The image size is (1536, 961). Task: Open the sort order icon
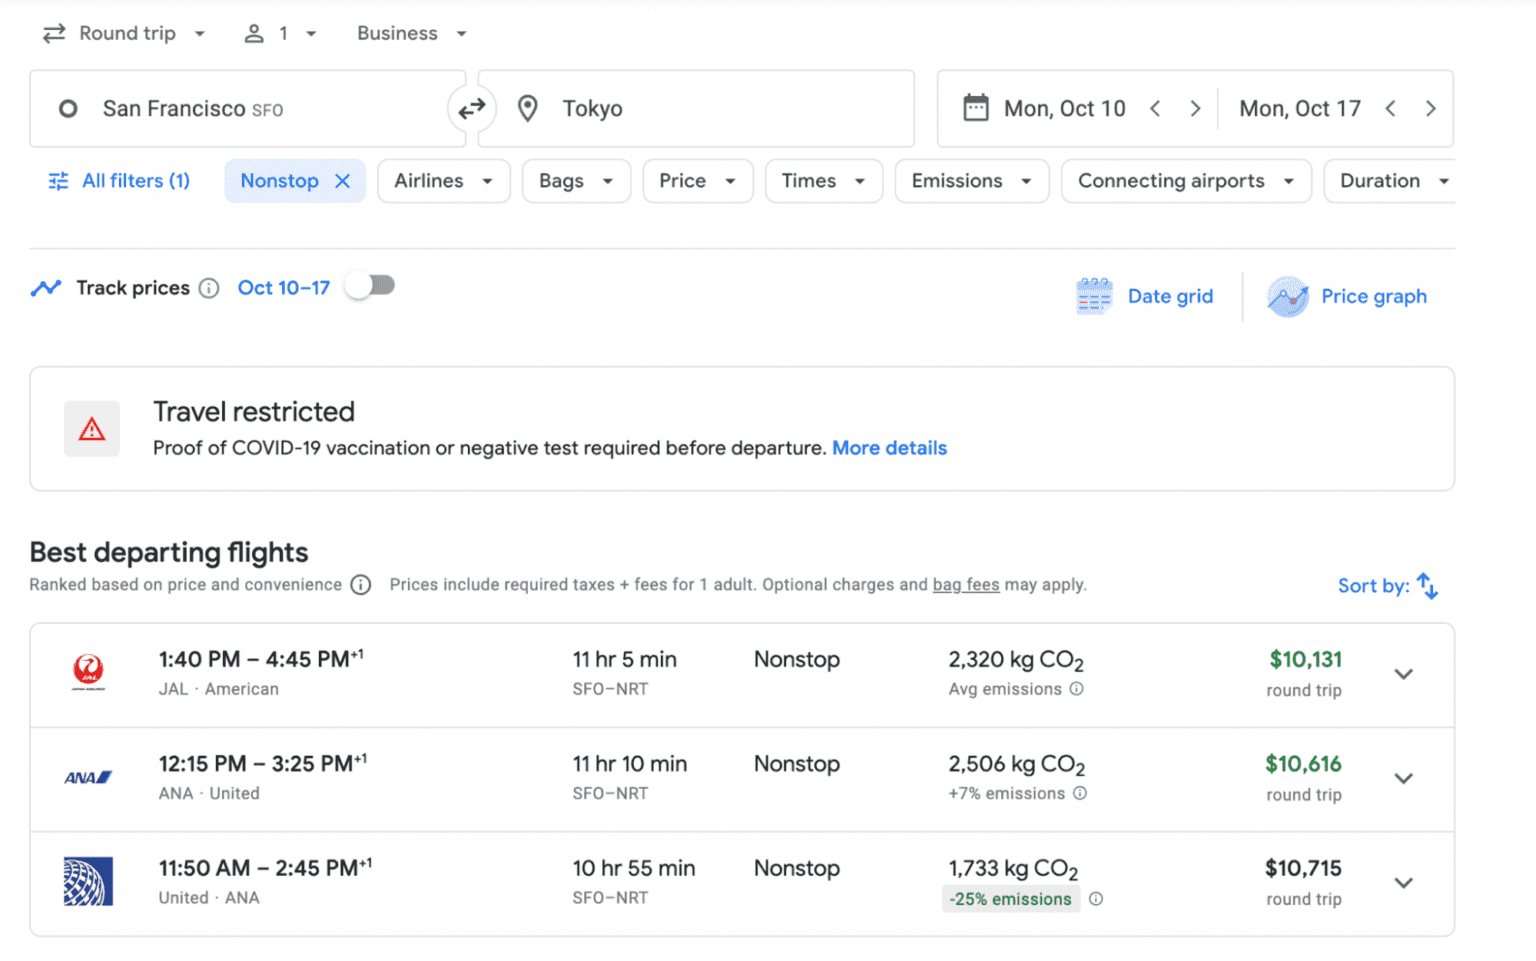[x=1427, y=586]
